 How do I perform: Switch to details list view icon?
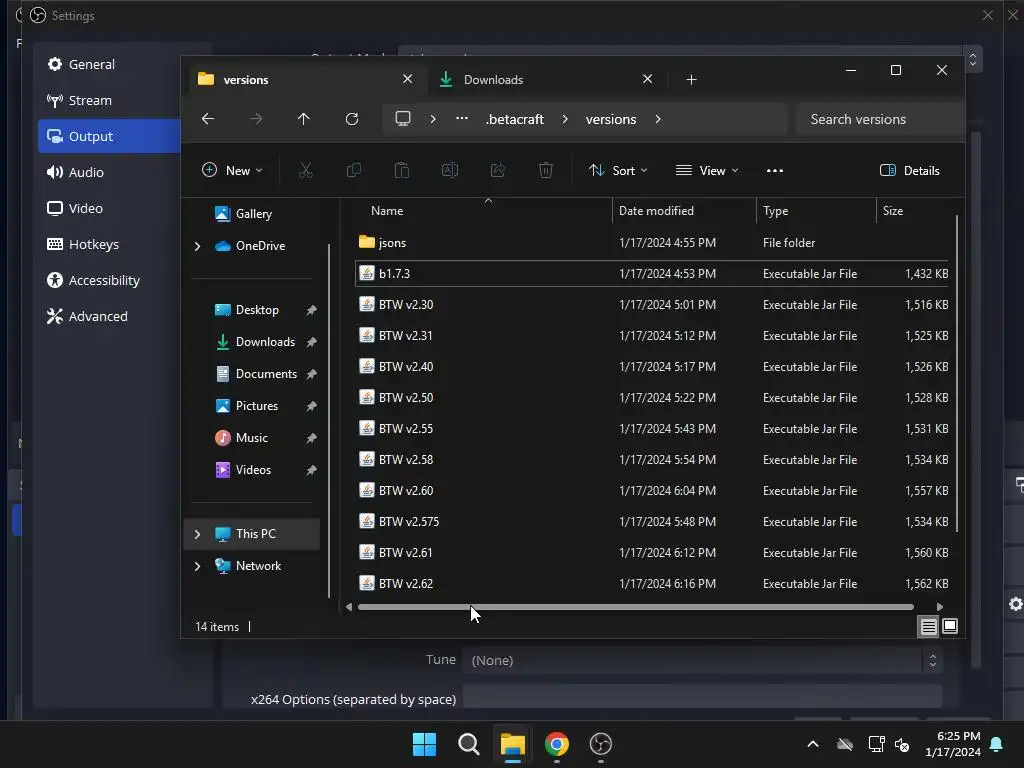coord(928,626)
